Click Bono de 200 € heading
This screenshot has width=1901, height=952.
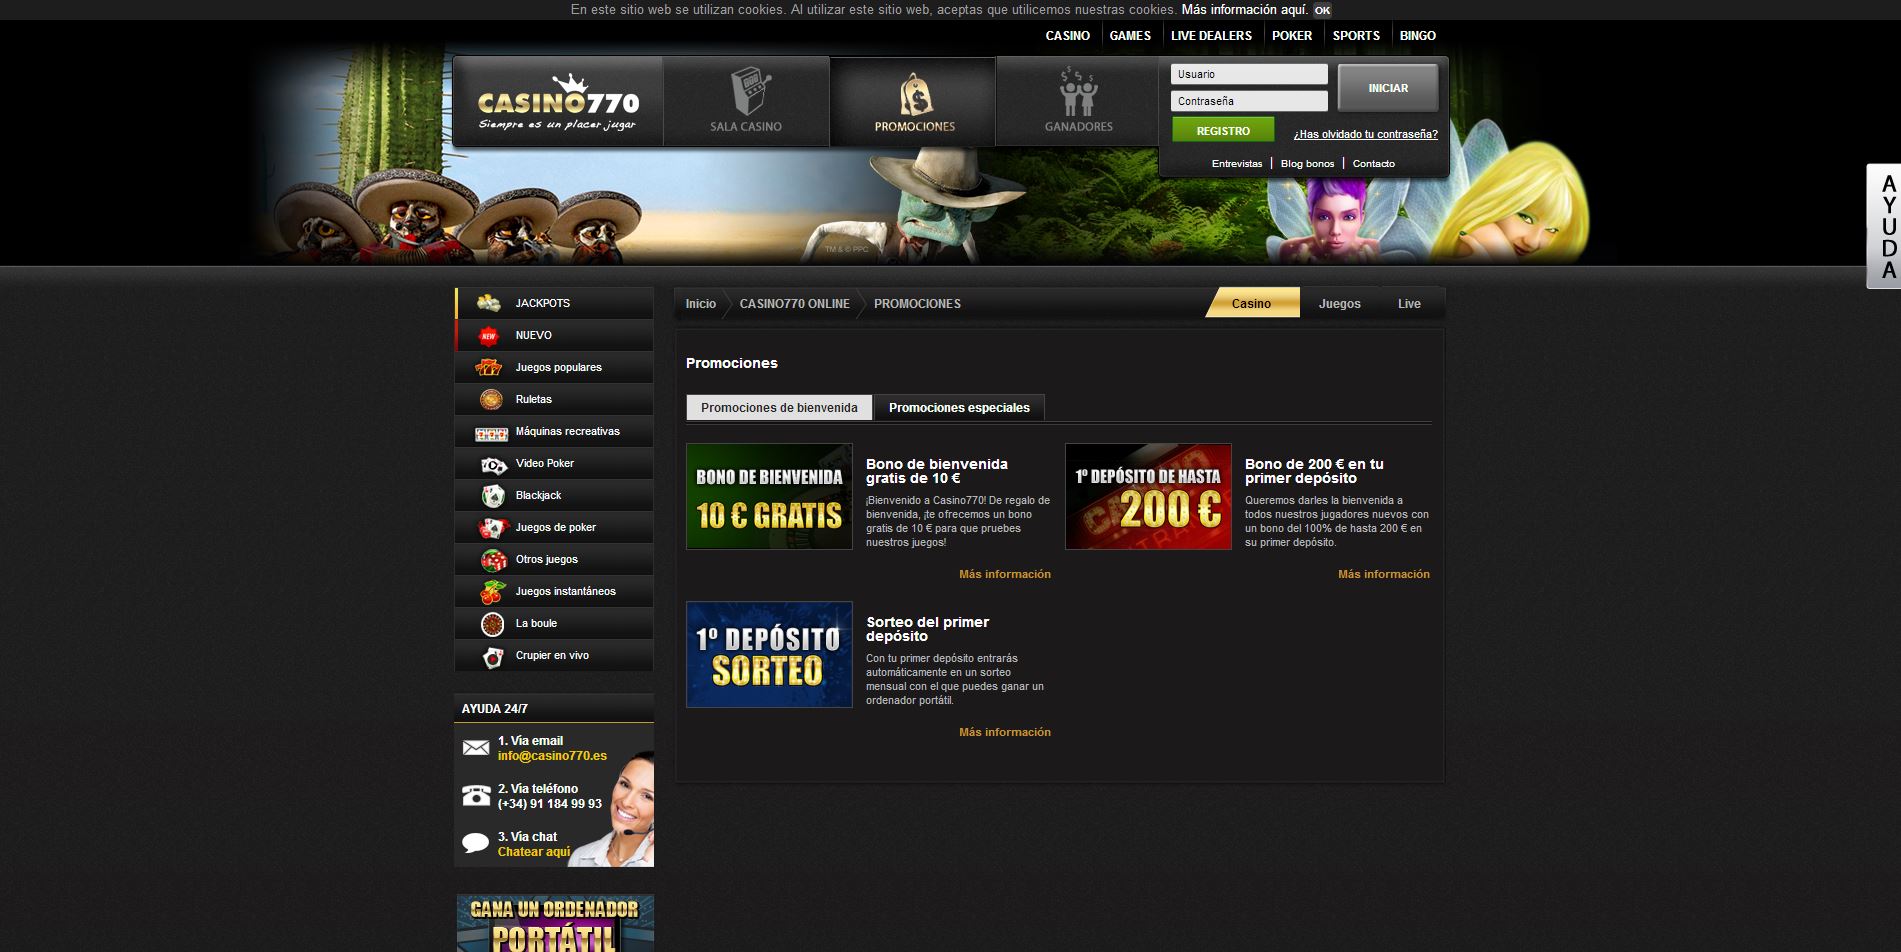pos(1314,471)
